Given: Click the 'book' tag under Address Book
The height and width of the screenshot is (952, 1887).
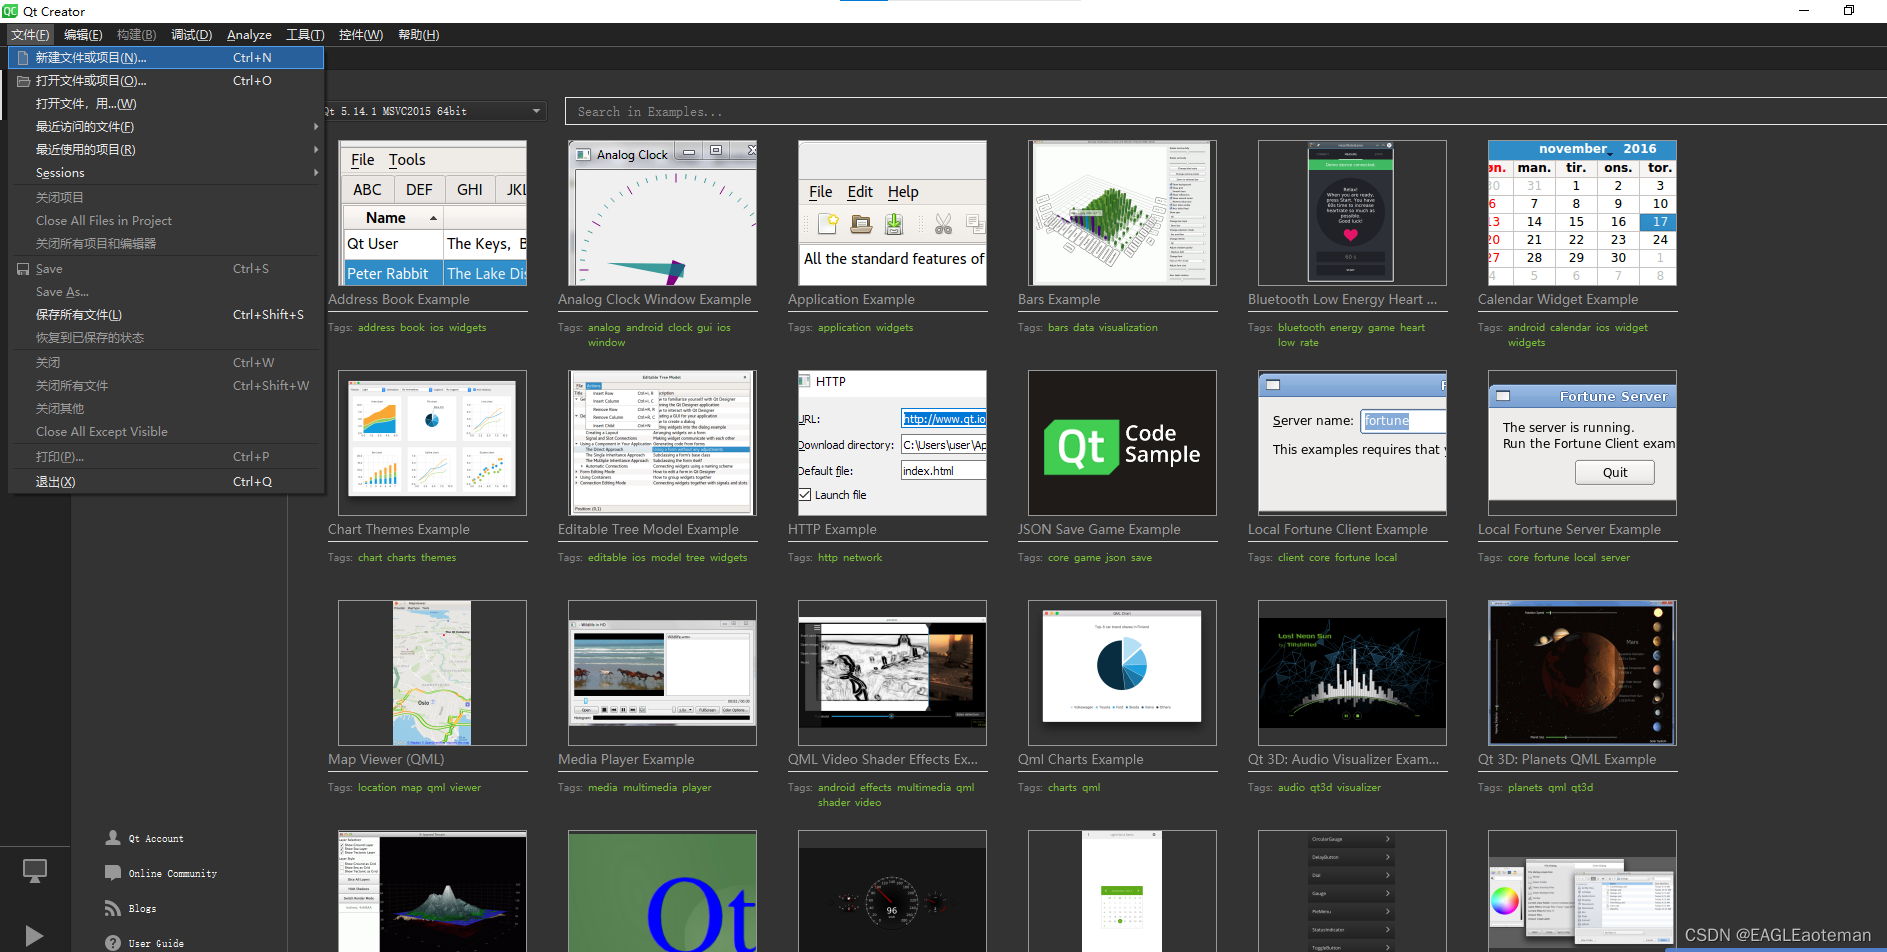Looking at the screenshot, I should [413, 328].
